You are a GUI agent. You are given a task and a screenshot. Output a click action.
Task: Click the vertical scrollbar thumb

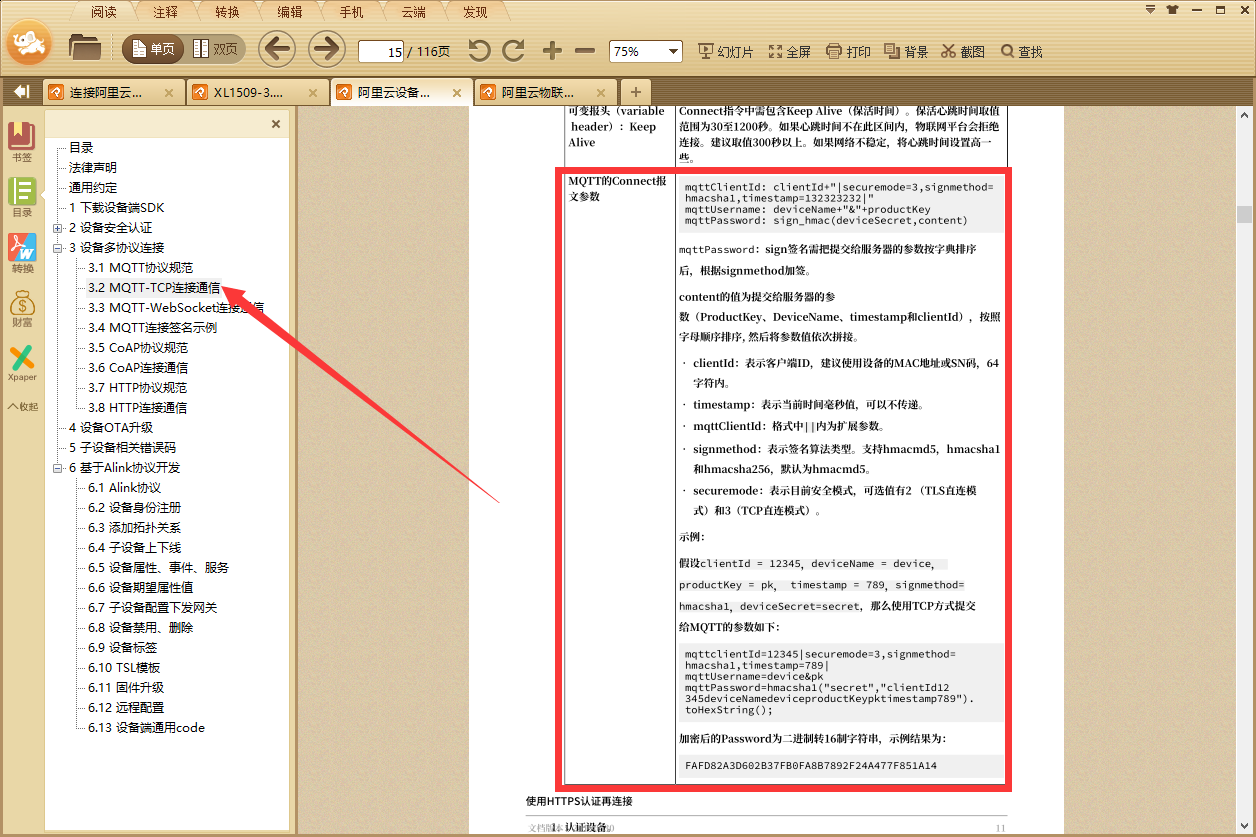(x=1244, y=215)
